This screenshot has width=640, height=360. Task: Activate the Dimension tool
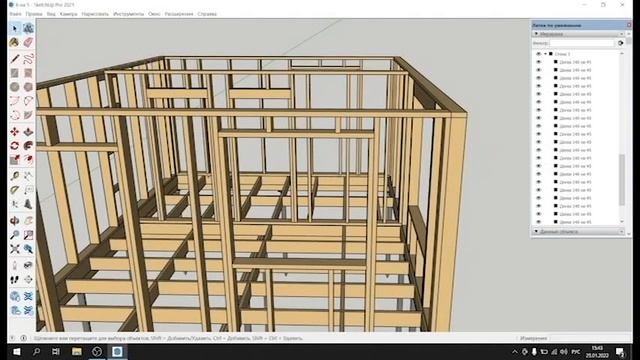(x=28, y=176)
